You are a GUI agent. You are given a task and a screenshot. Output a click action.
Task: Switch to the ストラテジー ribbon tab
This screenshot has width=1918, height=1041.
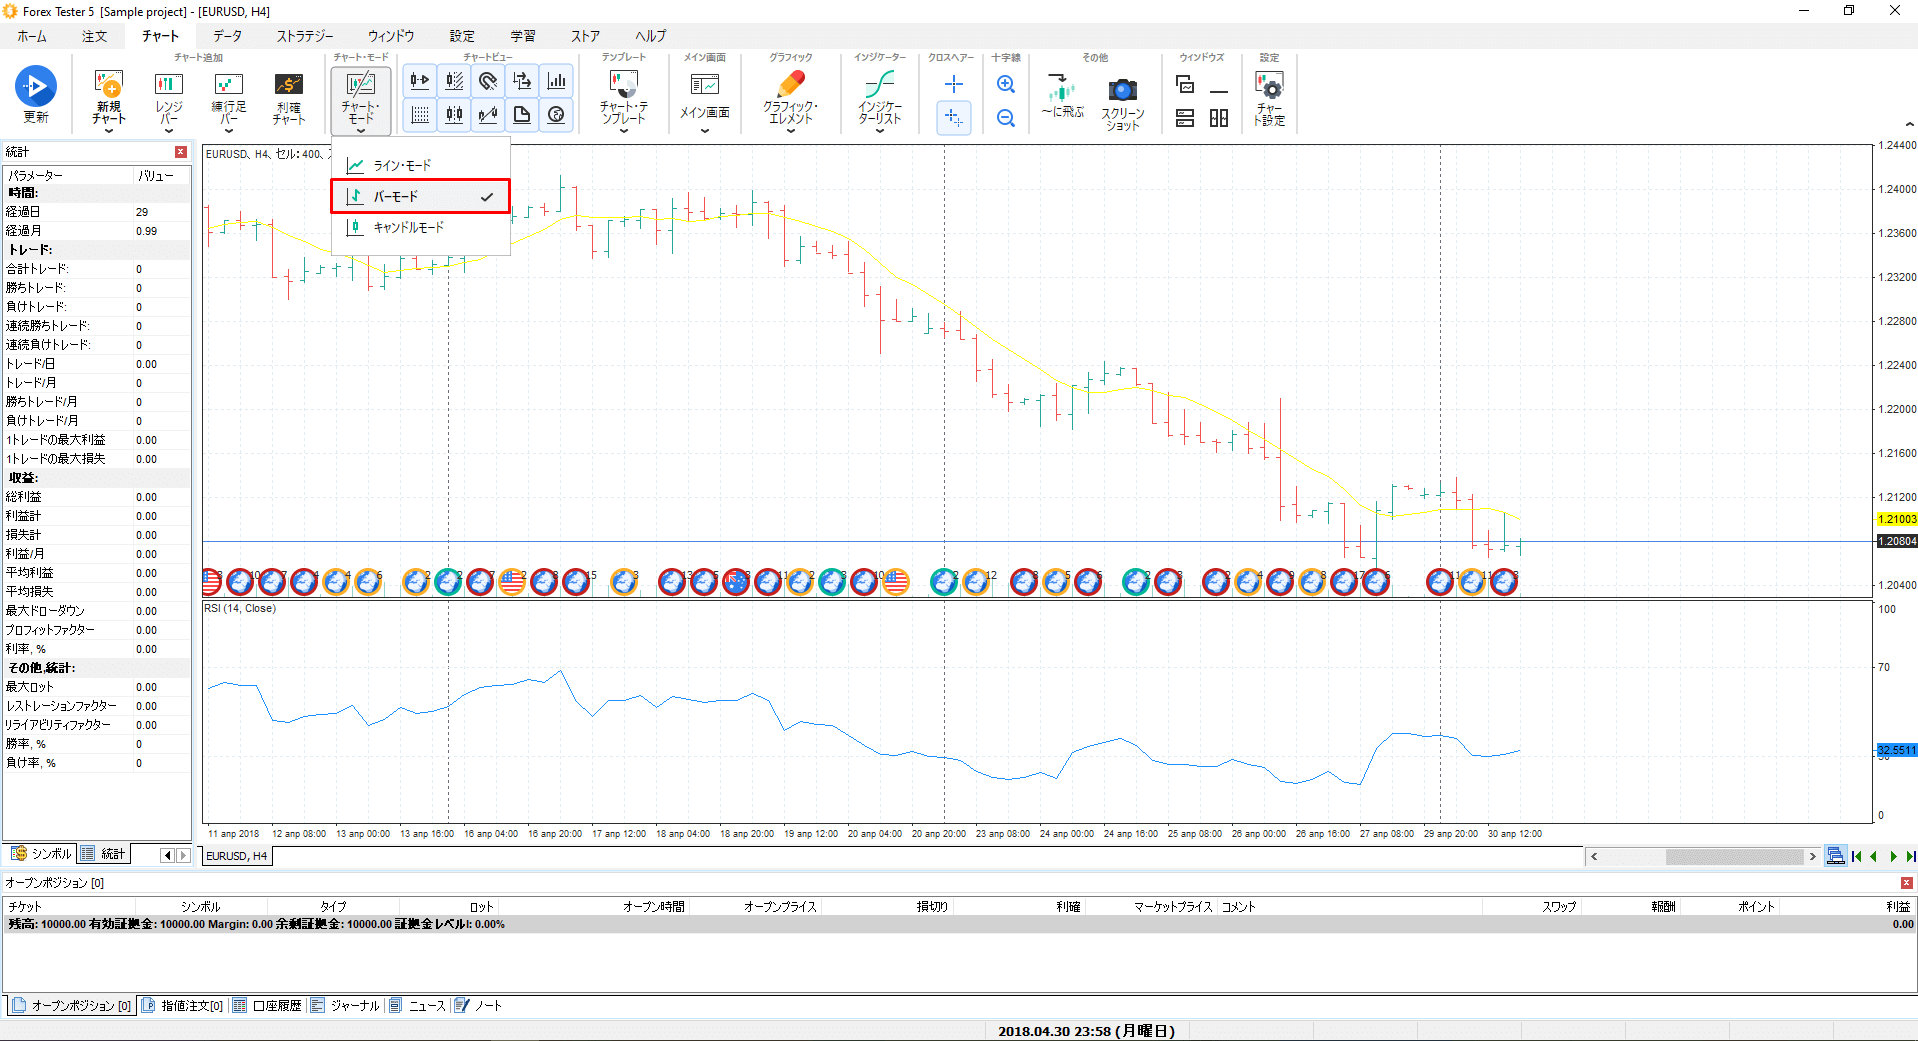[303, 35]
